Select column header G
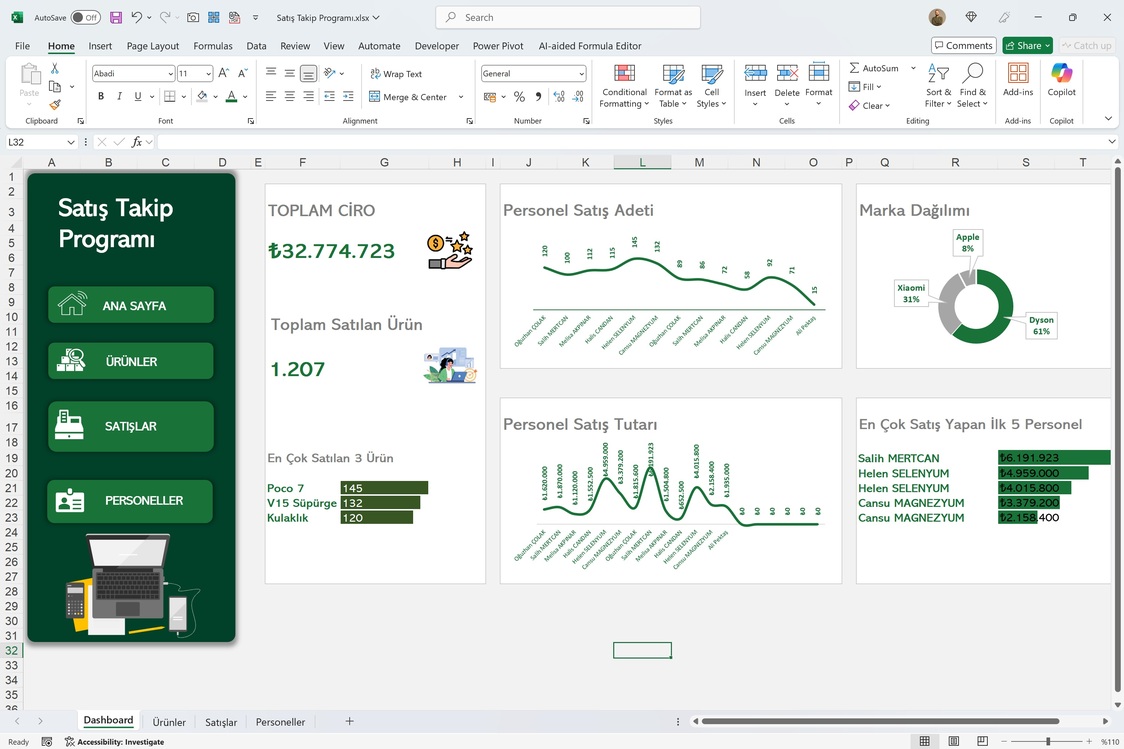Viewport: 1124px width, 749px height. 384,162
